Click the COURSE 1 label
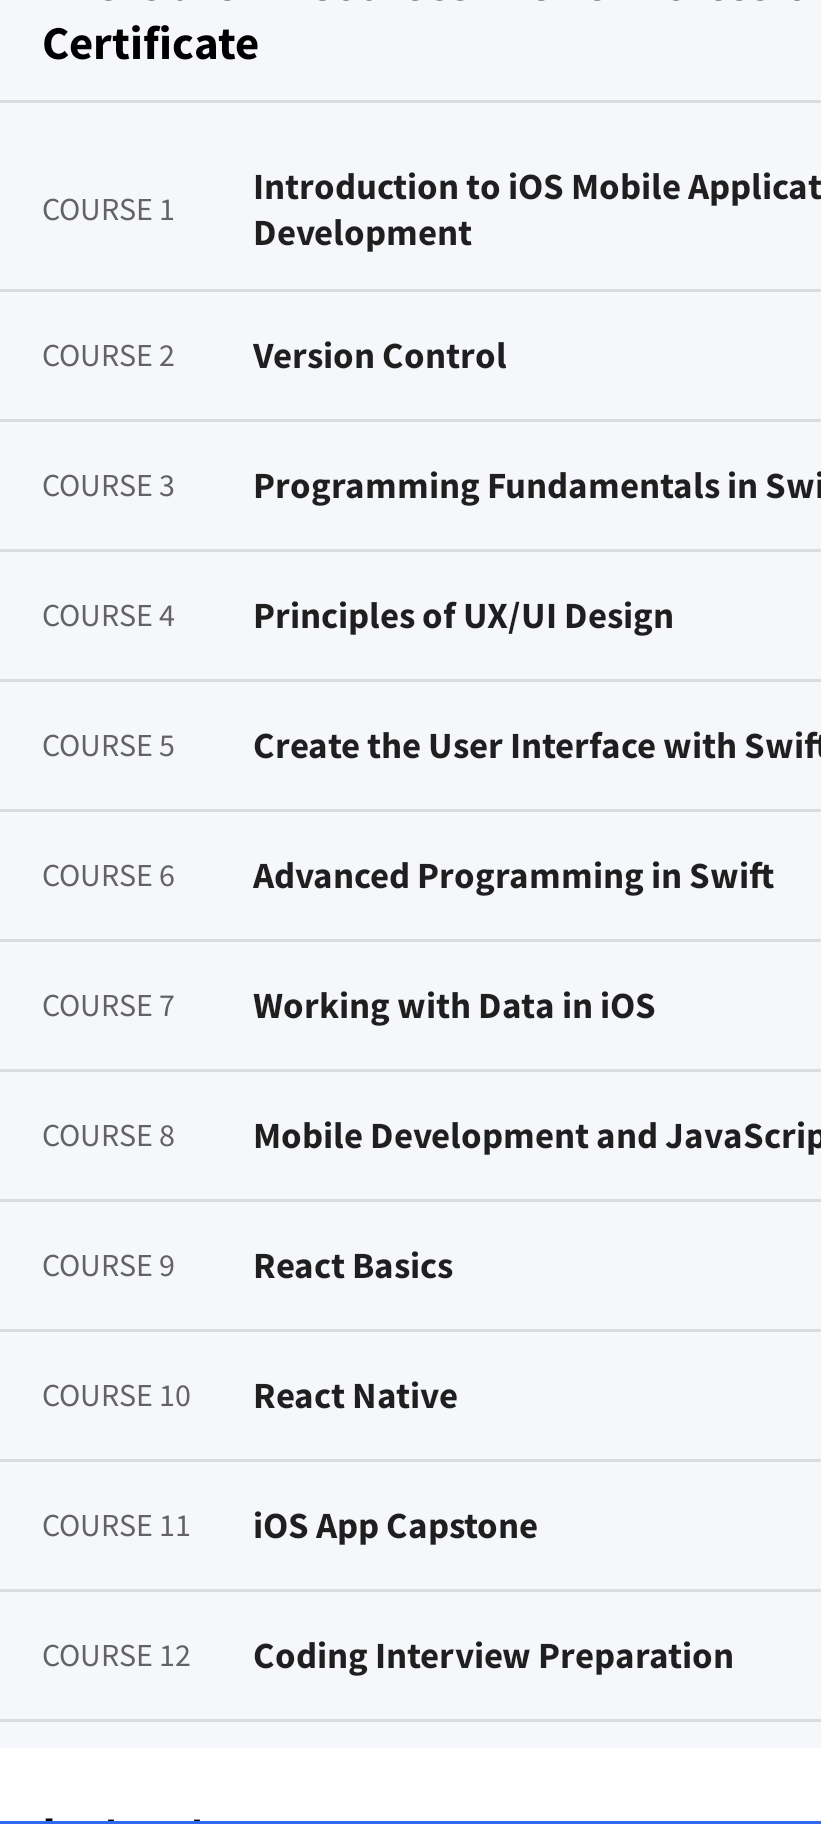This screenshot has width=821, height=1824. (108, 210)
